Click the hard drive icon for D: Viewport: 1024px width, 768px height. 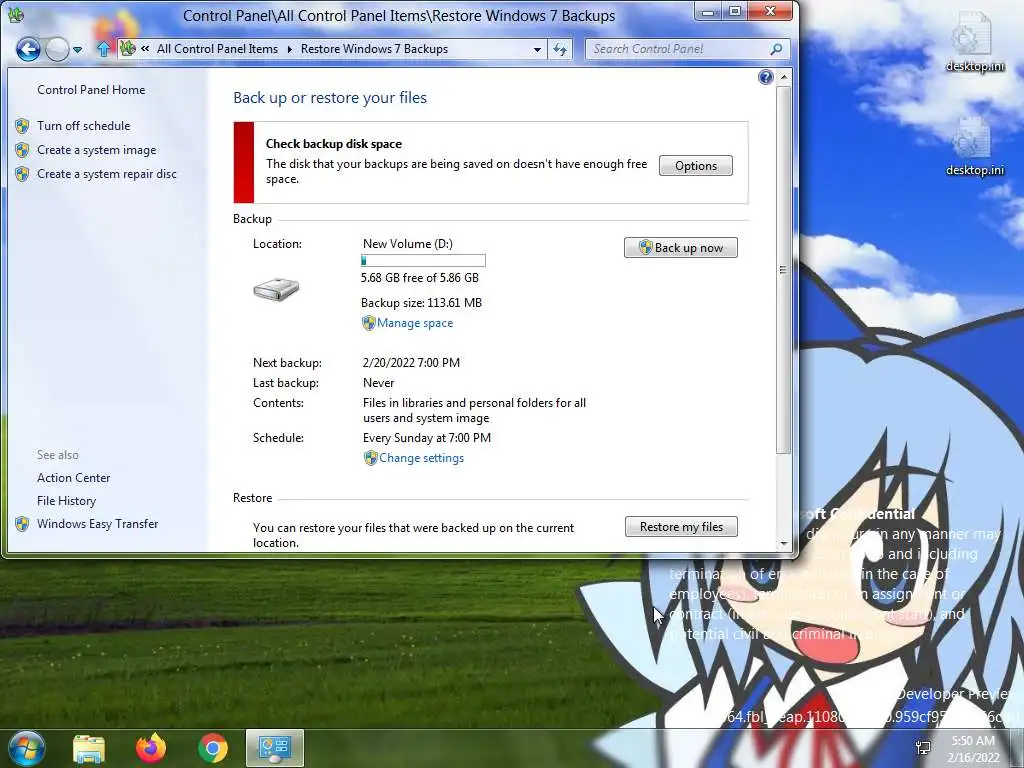pyautogui.click(x=276, y=289)
